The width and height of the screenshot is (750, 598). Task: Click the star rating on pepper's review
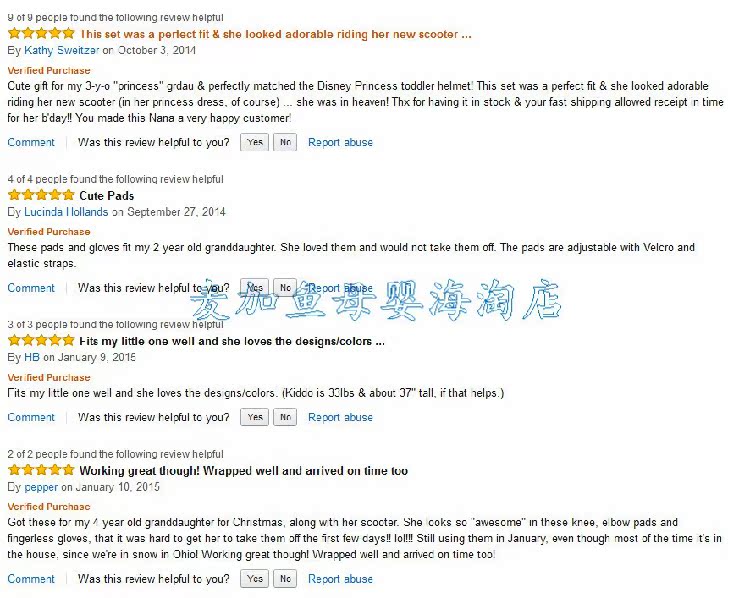[x=41, y=470]
